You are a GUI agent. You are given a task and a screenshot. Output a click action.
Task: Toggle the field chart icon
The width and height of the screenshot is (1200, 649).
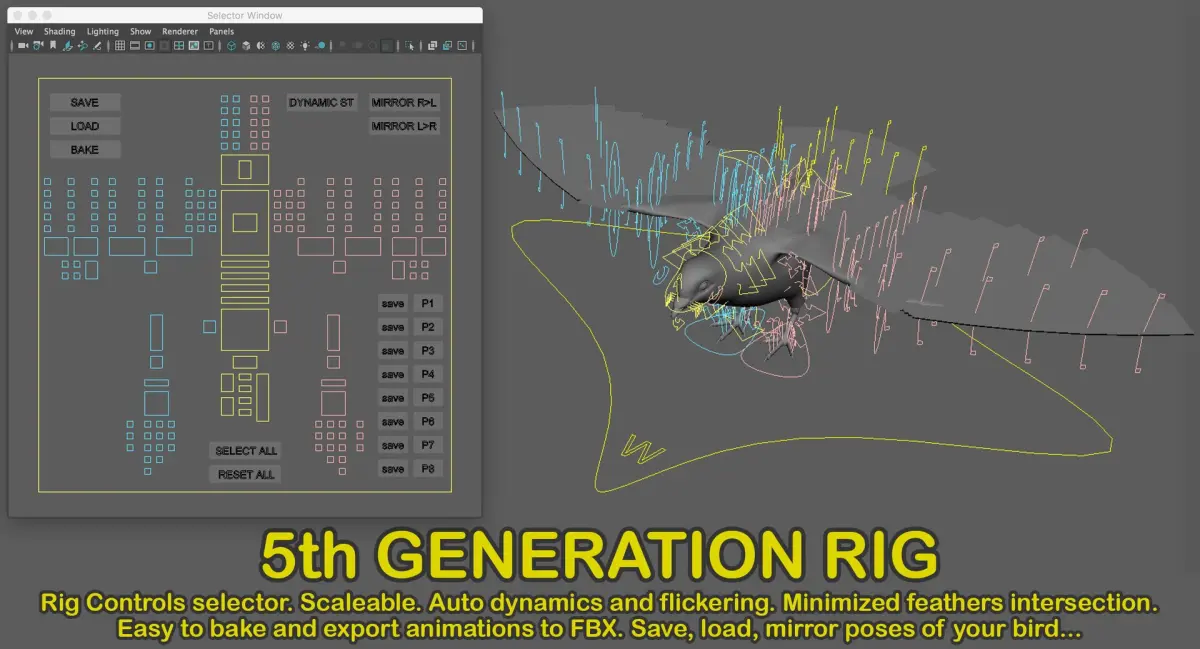(178, 45)
